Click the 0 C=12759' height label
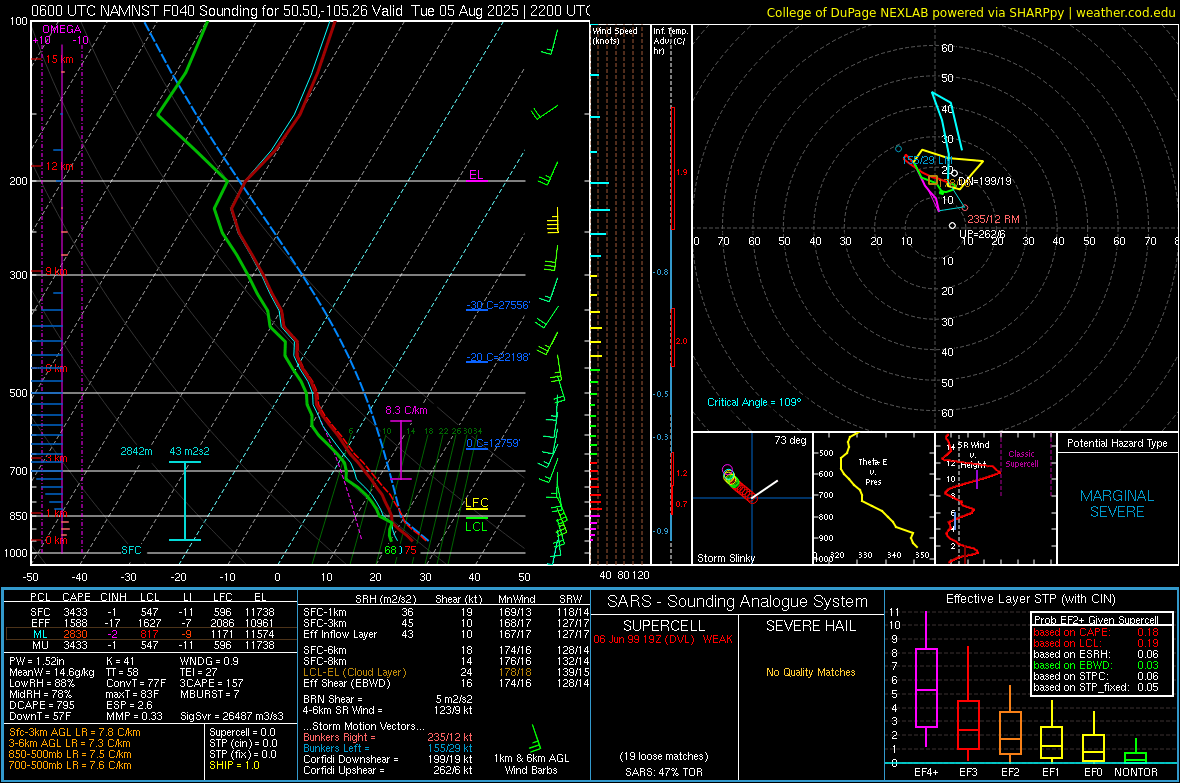 pyautogui.click(x=493, y=443)
